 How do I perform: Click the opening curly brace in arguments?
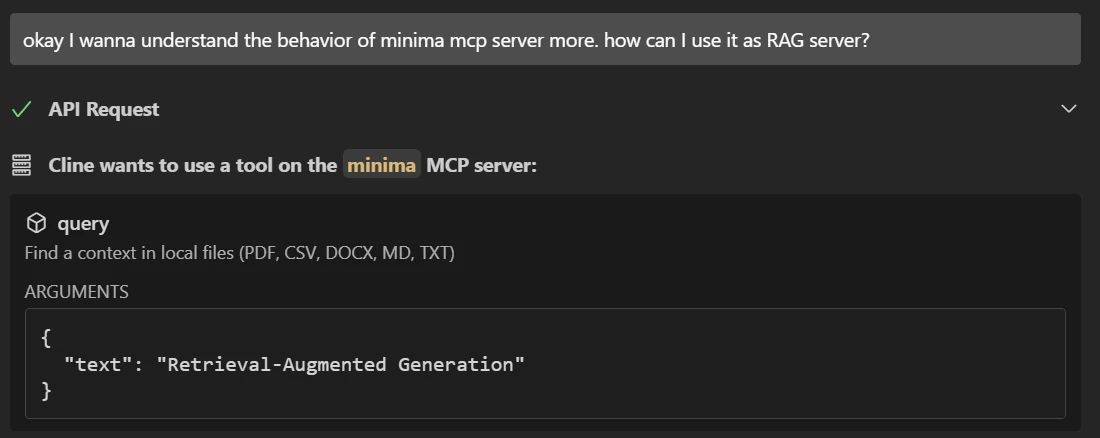coord(46,338)
